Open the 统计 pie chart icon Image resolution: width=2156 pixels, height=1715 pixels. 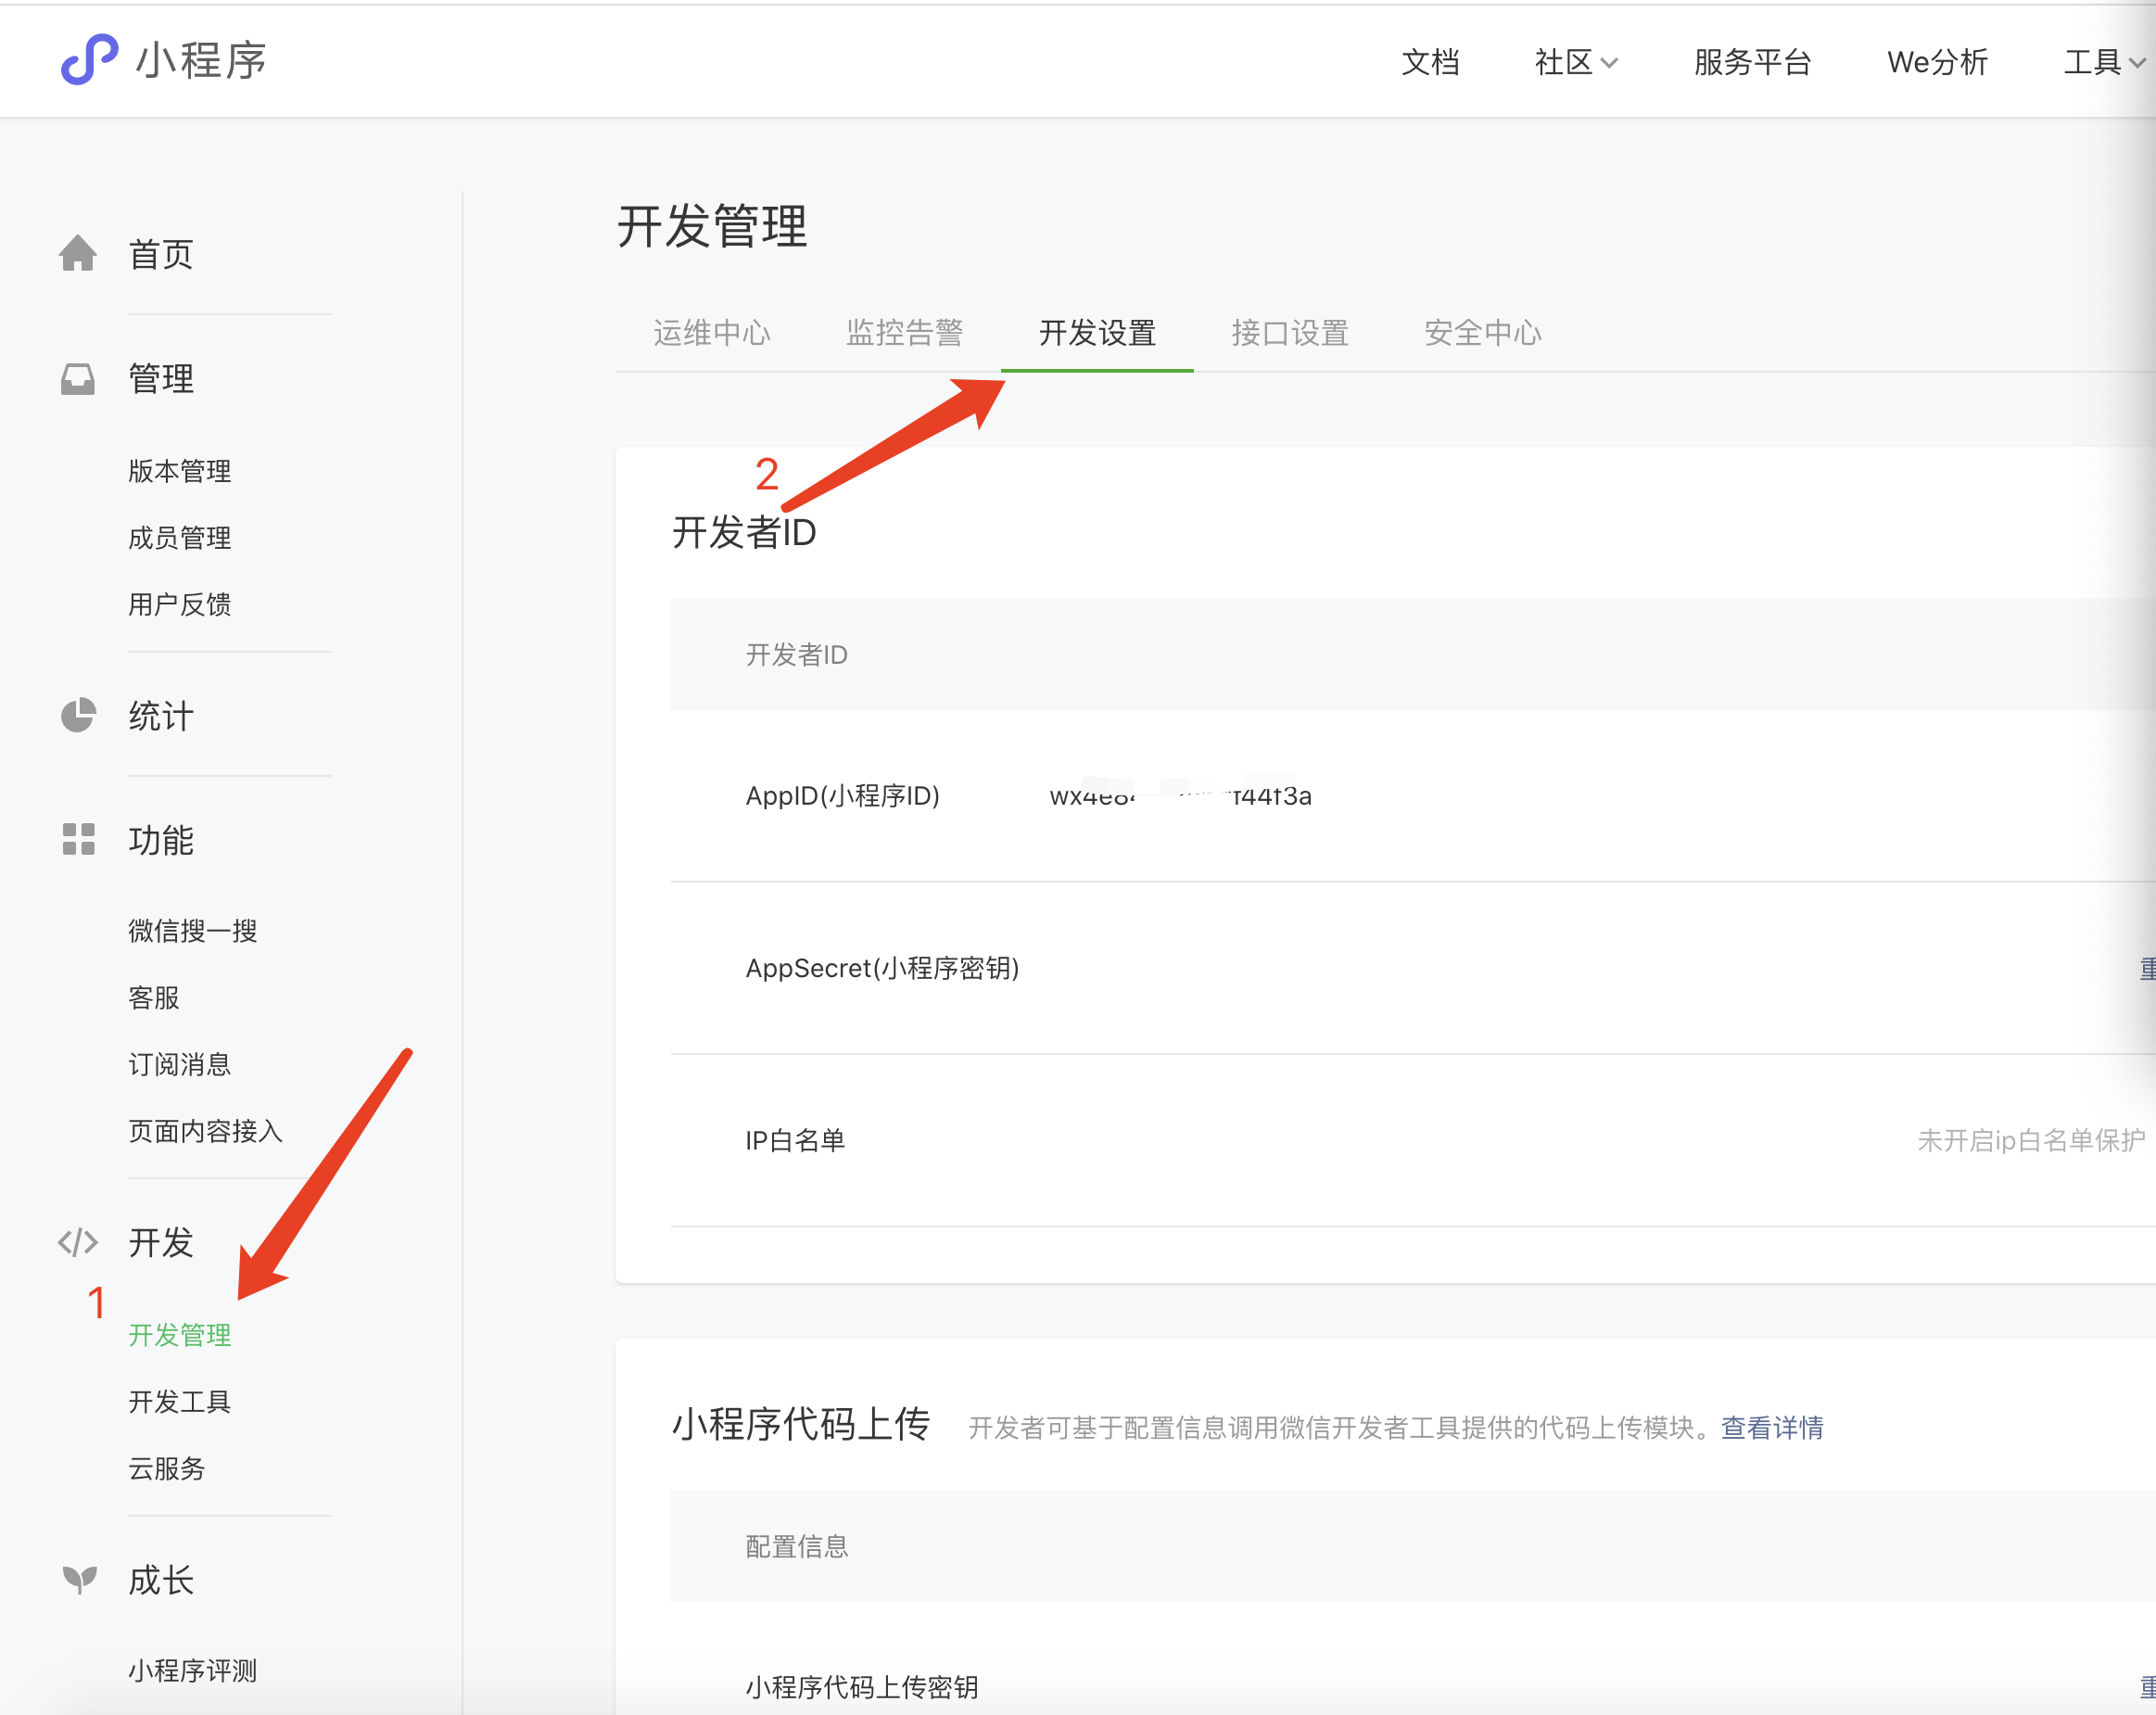click(x=78, y=716)
